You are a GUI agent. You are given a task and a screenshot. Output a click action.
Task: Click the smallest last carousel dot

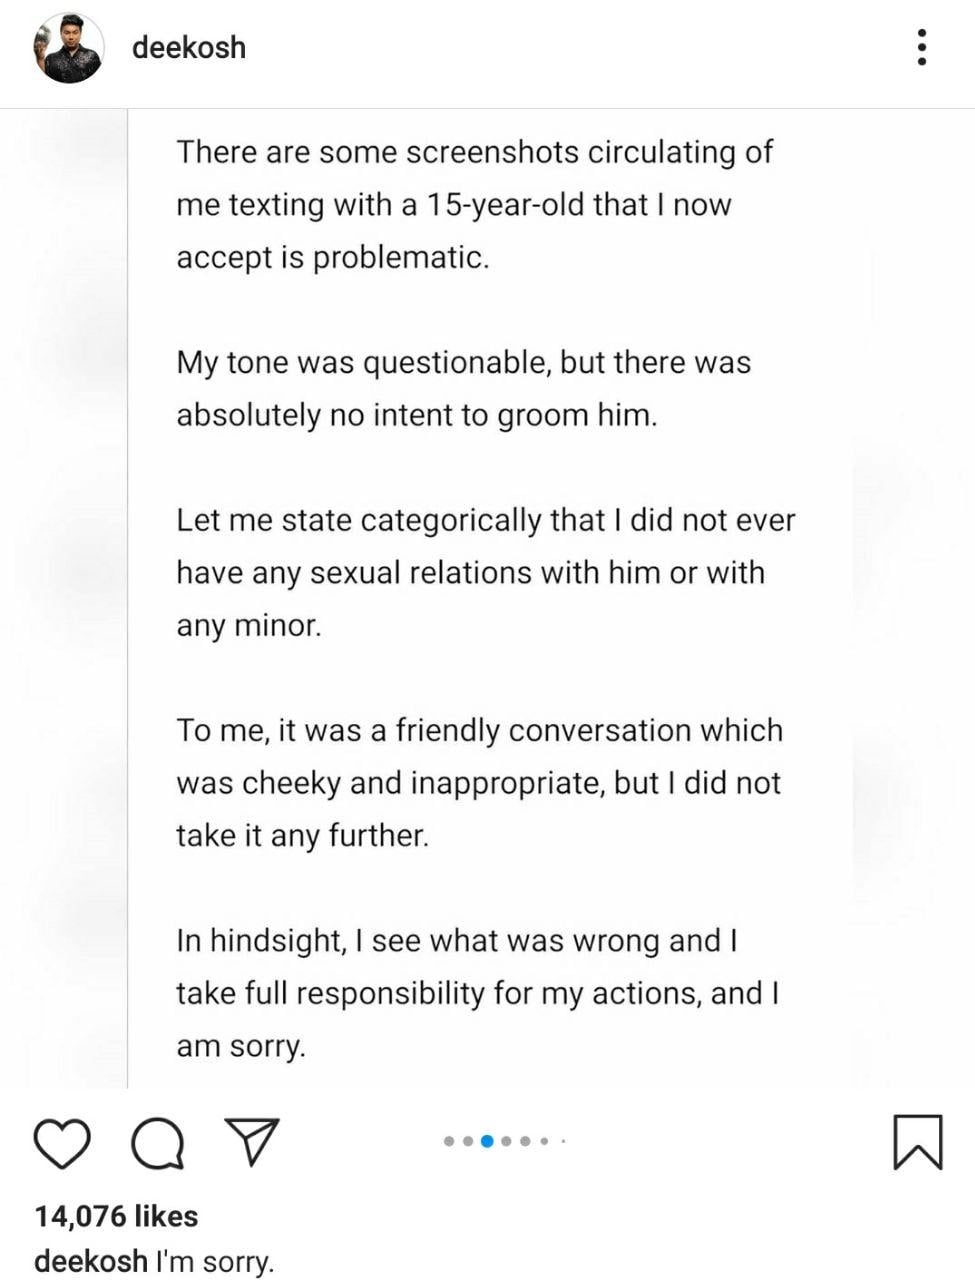(x=563, y=1141)
